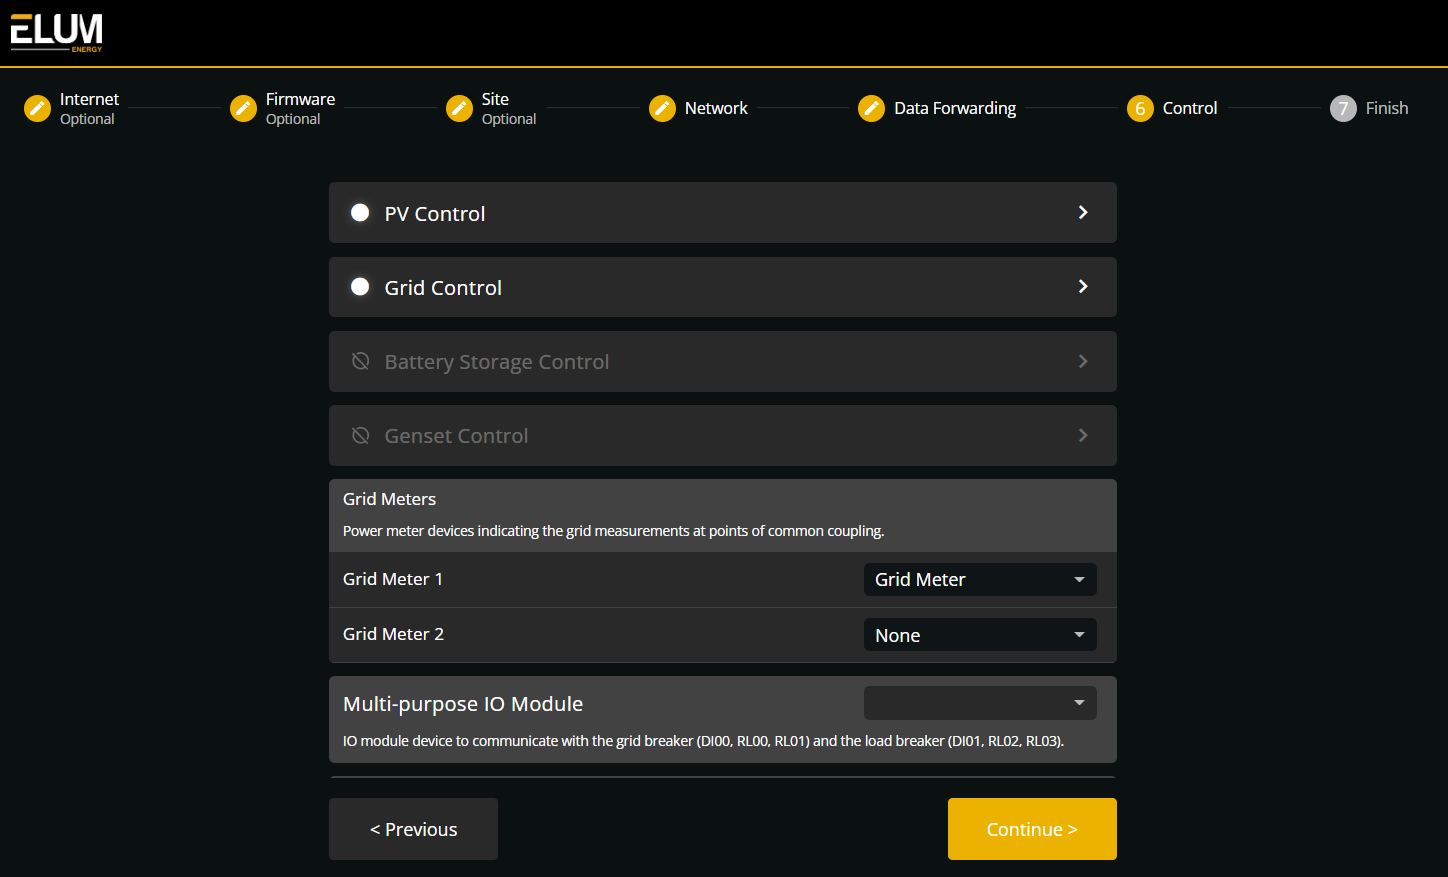Open the Grid Meter 1 dropdown
The image size is (1448, 877).
979,579
